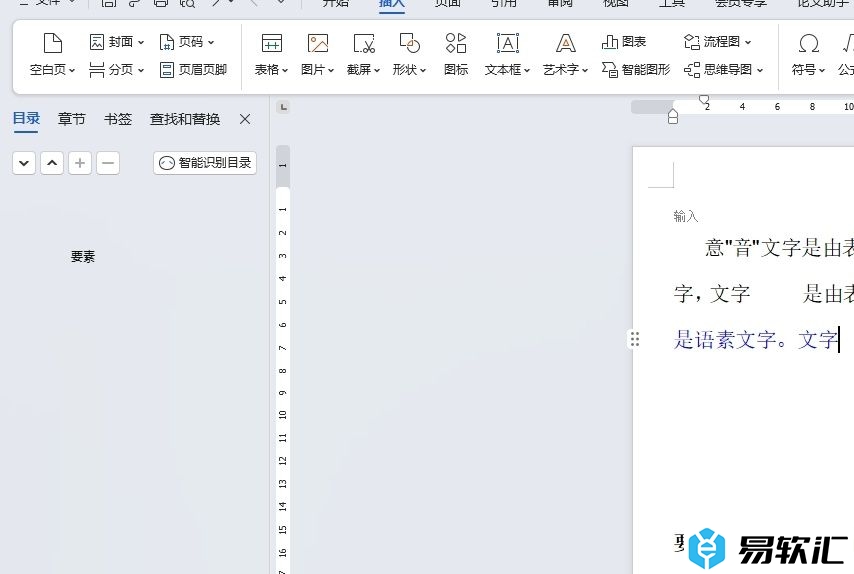Click the blue text 是语素文字。文字

tap(755, 340)
